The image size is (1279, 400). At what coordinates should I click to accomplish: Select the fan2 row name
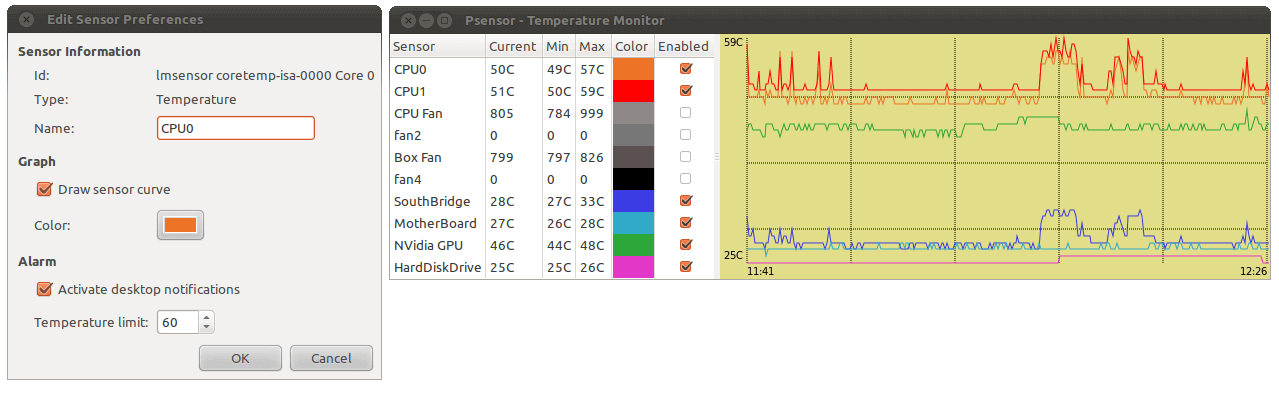407,135
